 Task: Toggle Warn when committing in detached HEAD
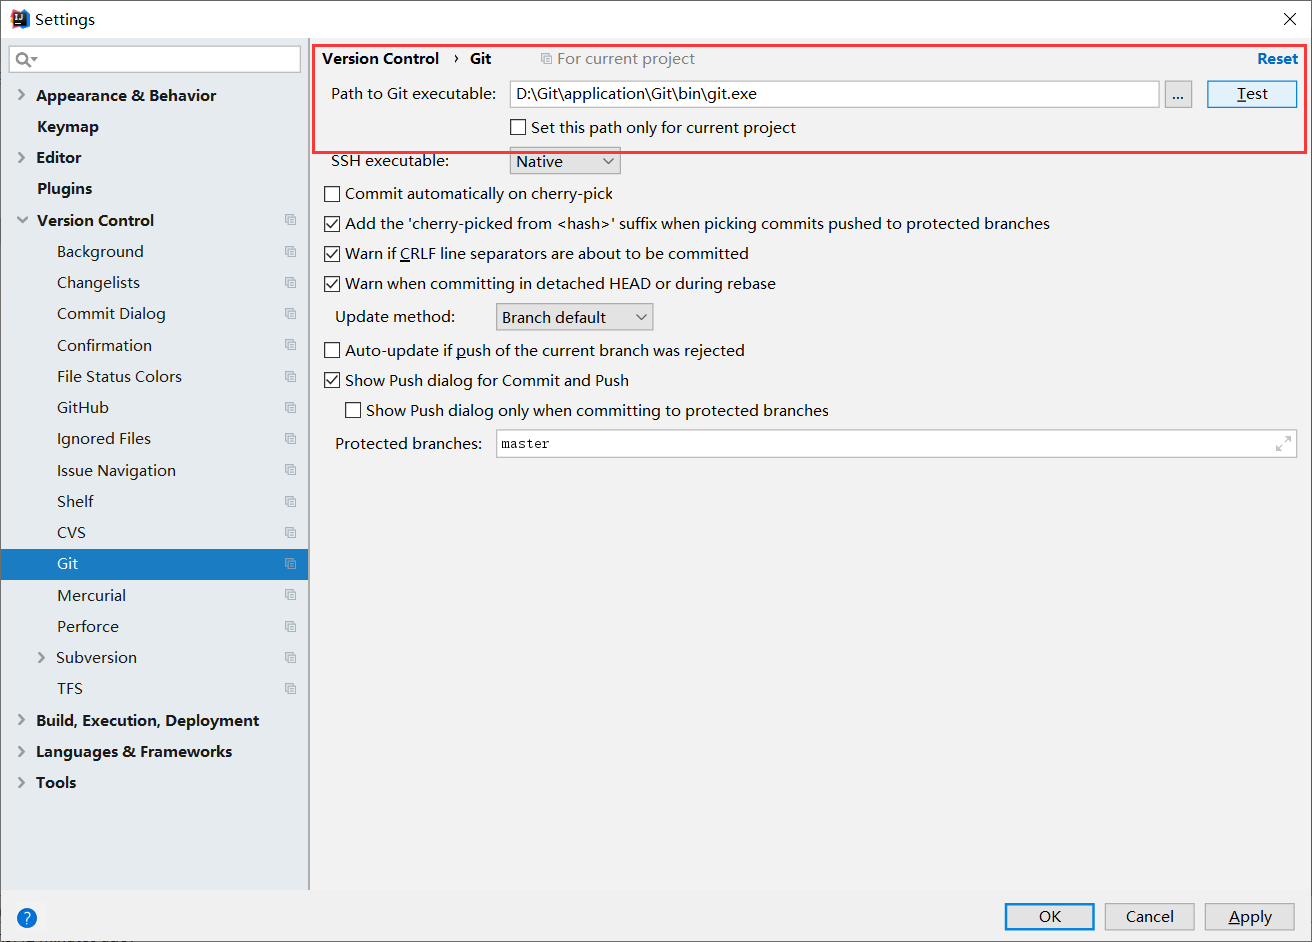pos(332,283)
